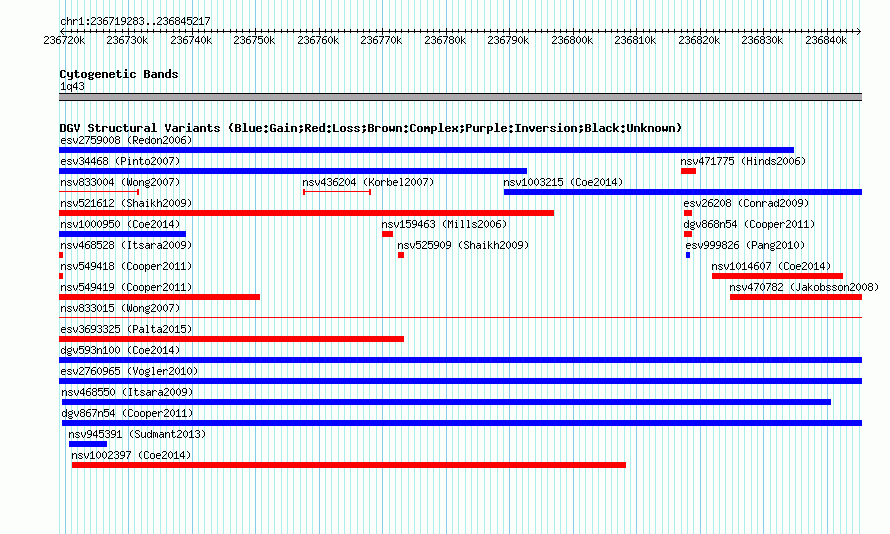
Task: Click the nsv521612 (Shaikh2009) red bar
Action: pyautogui.click(x=307, y=213)
